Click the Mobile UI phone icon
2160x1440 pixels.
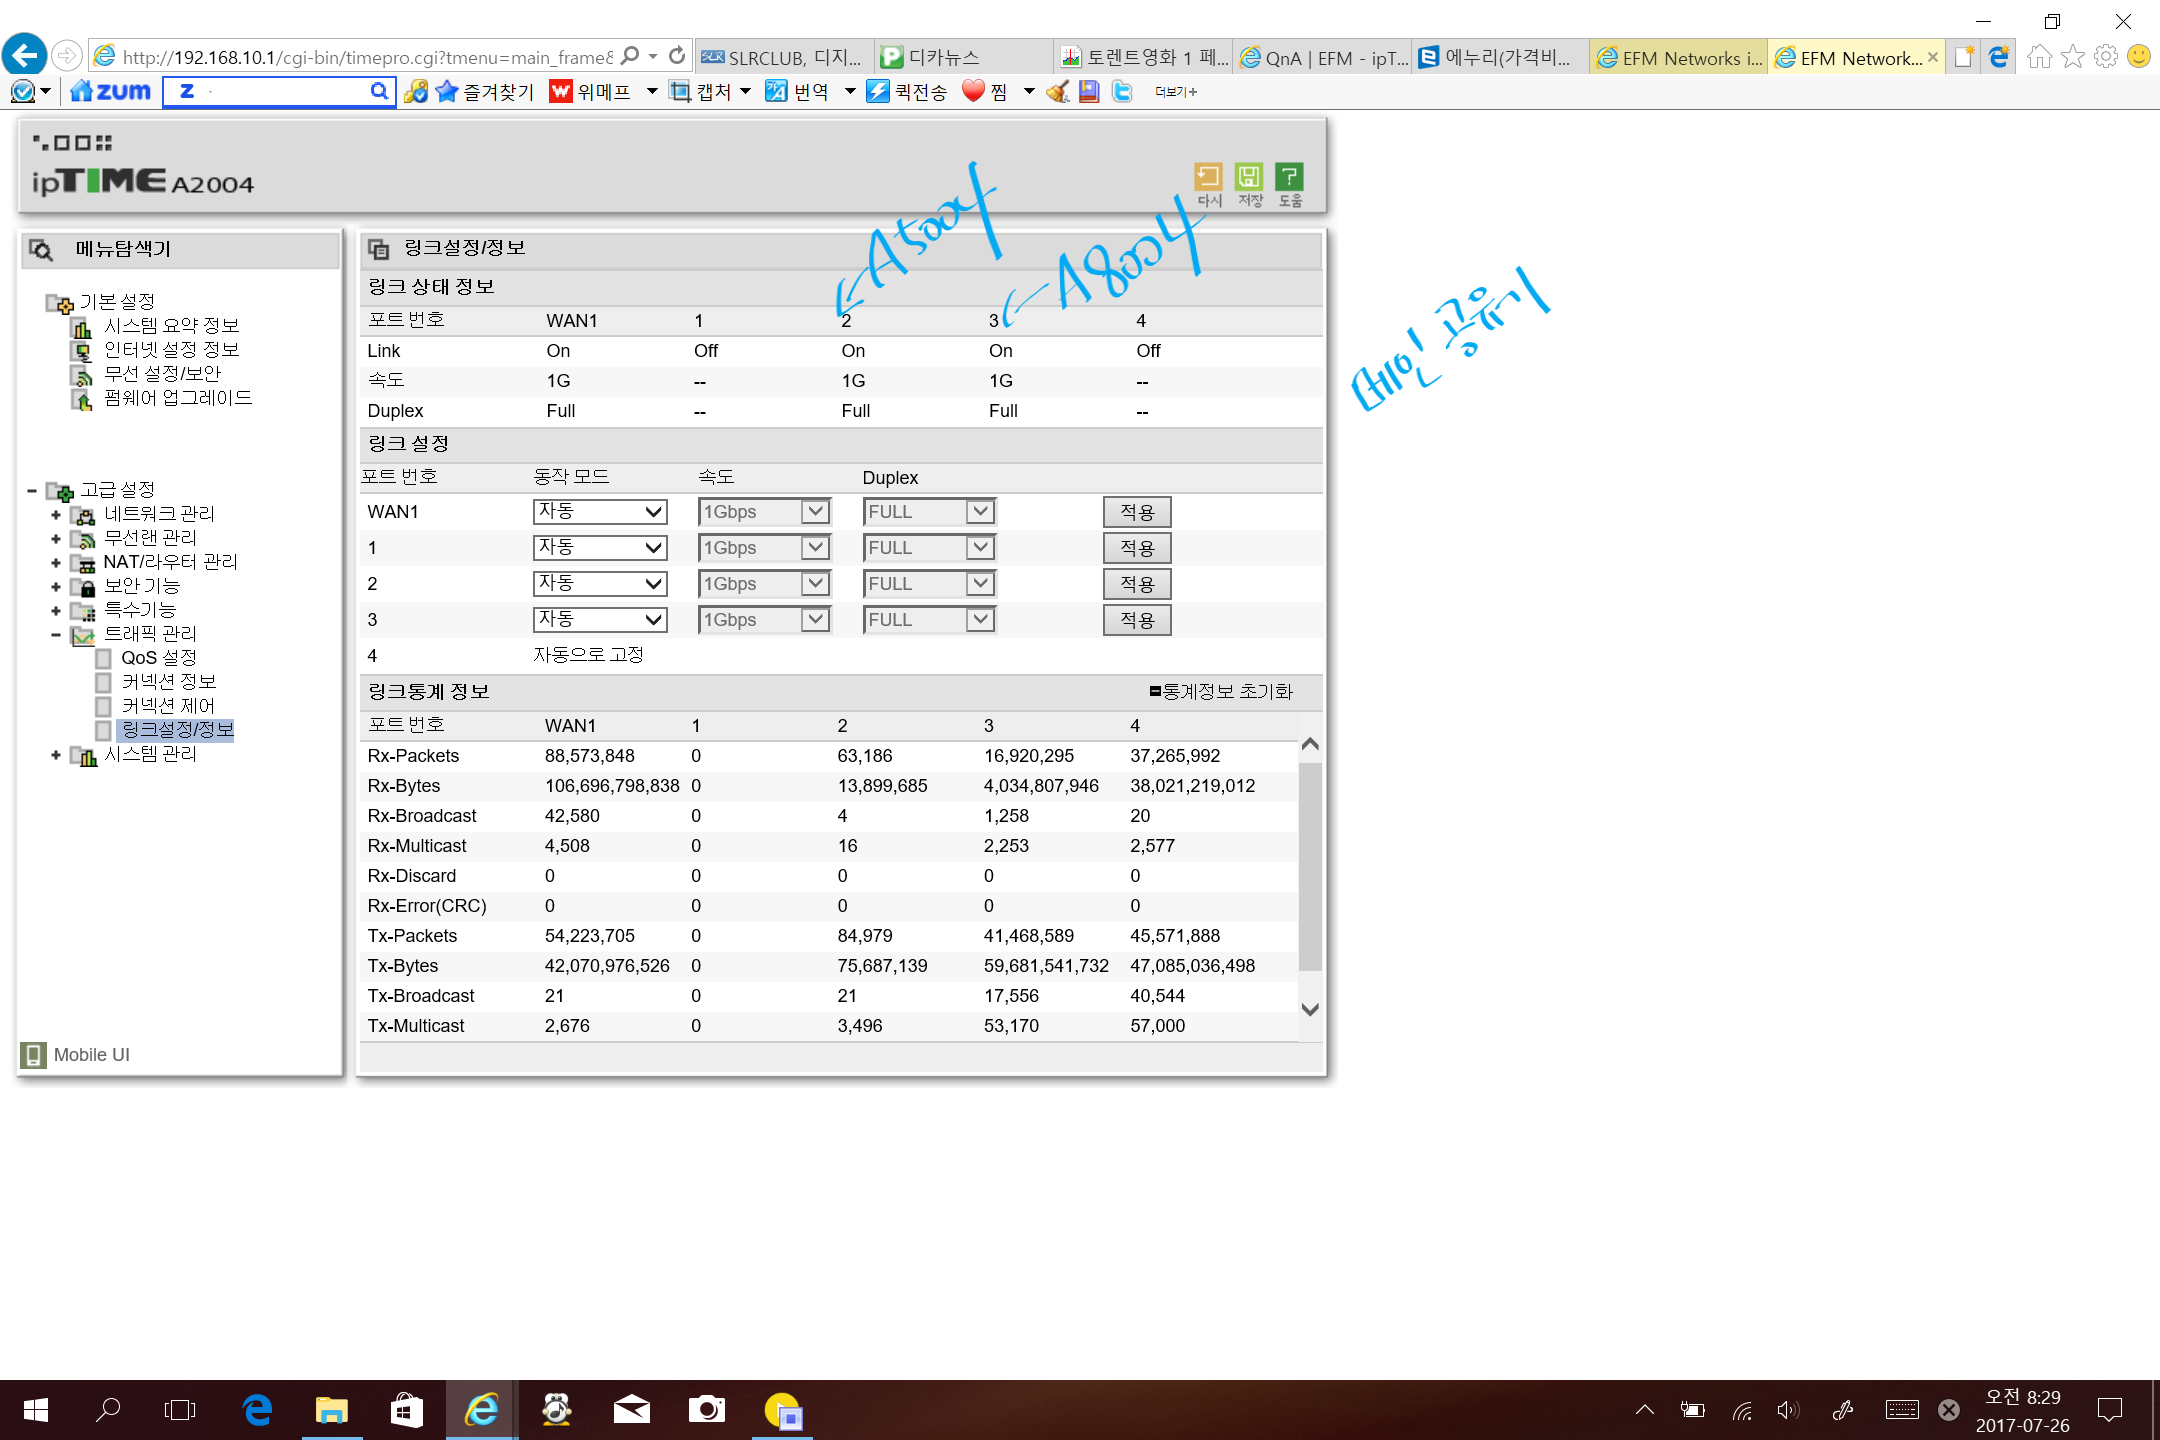click(33, 1055)
